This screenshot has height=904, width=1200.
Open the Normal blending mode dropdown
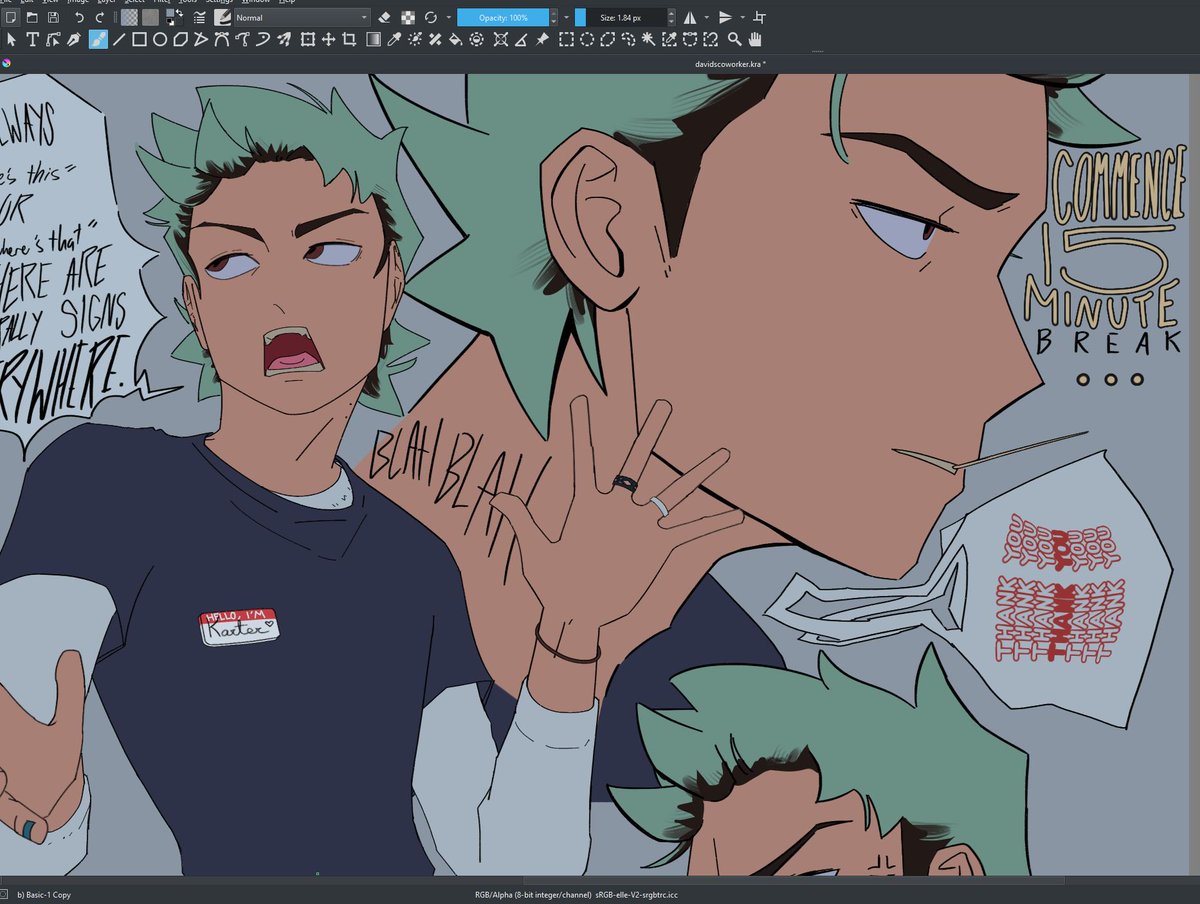[x=302, y=17]
